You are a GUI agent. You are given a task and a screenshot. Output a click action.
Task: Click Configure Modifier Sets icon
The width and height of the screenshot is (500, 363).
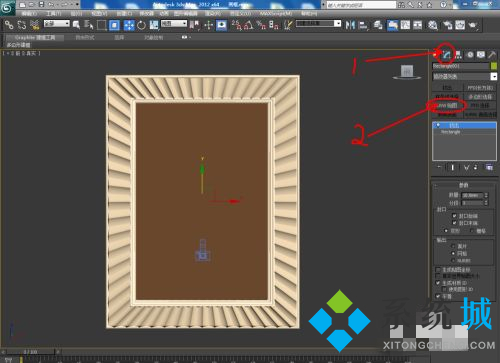[489, 167]
